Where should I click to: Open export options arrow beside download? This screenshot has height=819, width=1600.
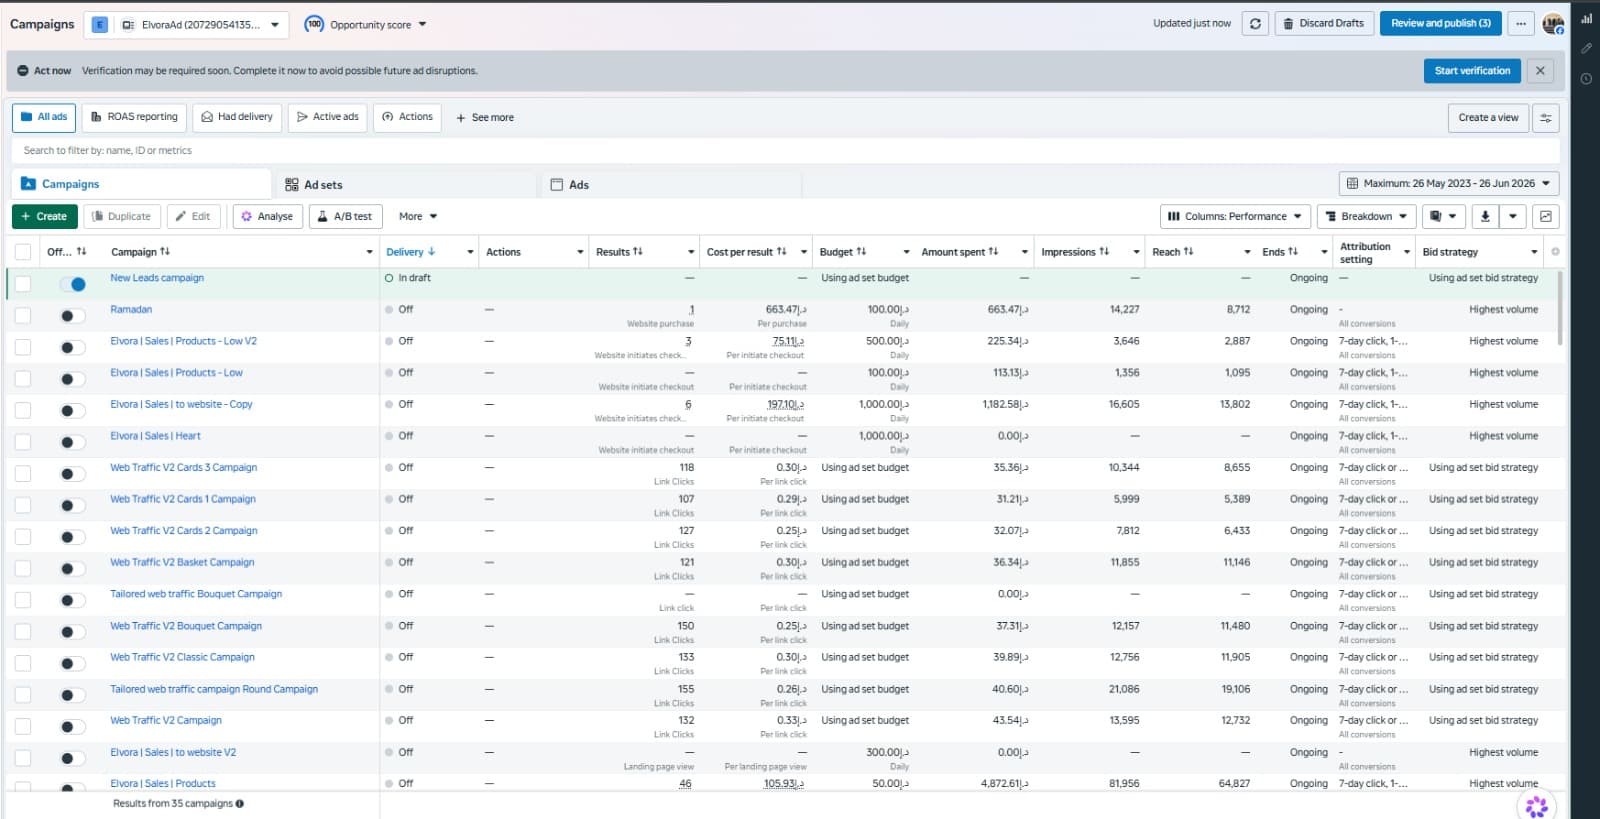[x=1513, y=216]
